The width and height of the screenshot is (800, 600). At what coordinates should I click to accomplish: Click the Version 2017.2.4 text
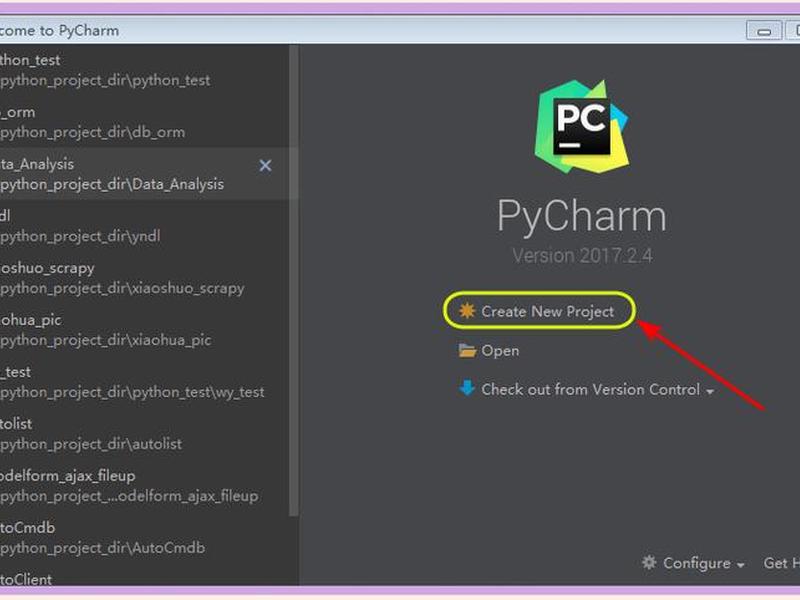tap(582, 256)
